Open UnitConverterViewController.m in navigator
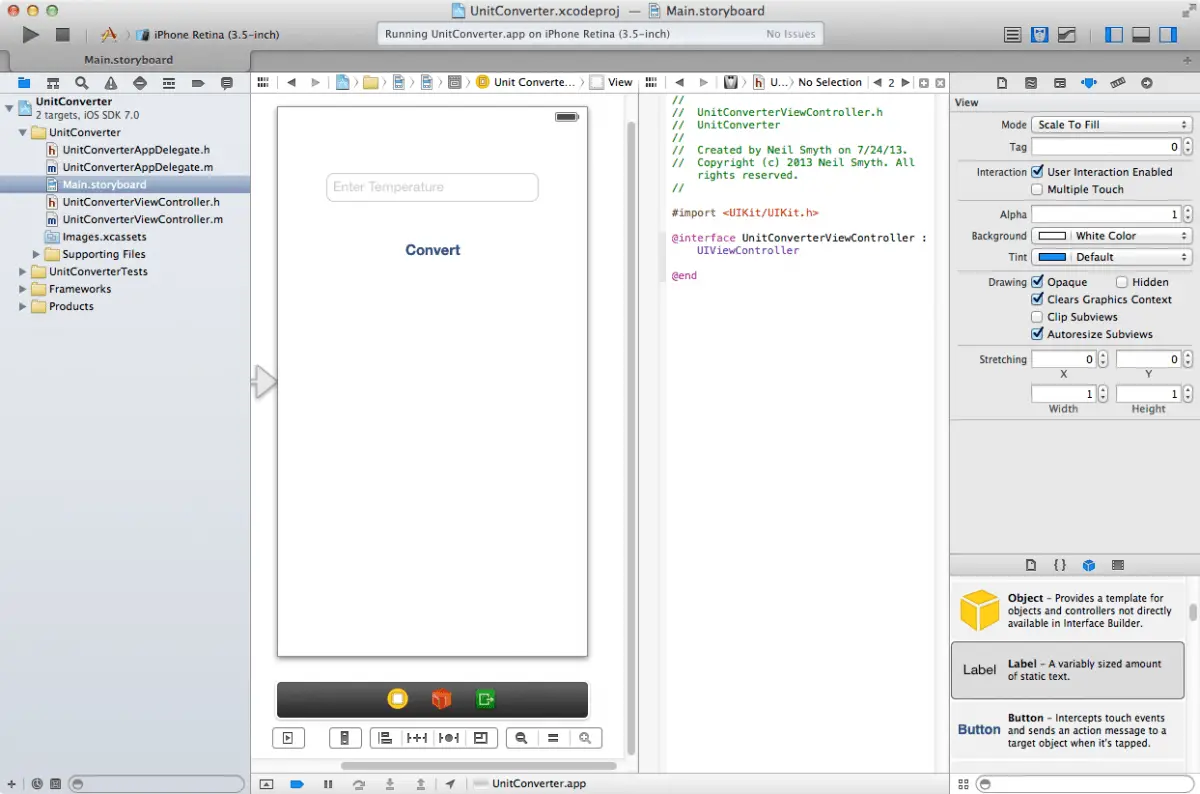Viewport: 1200px width, 794px height. coord(142,219)
